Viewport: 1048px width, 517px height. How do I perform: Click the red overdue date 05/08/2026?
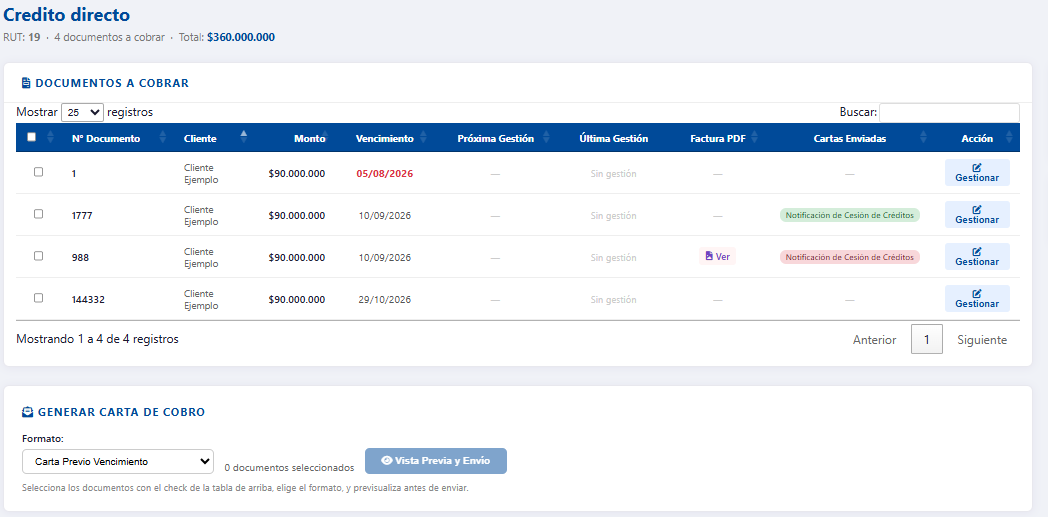point(384,174)
